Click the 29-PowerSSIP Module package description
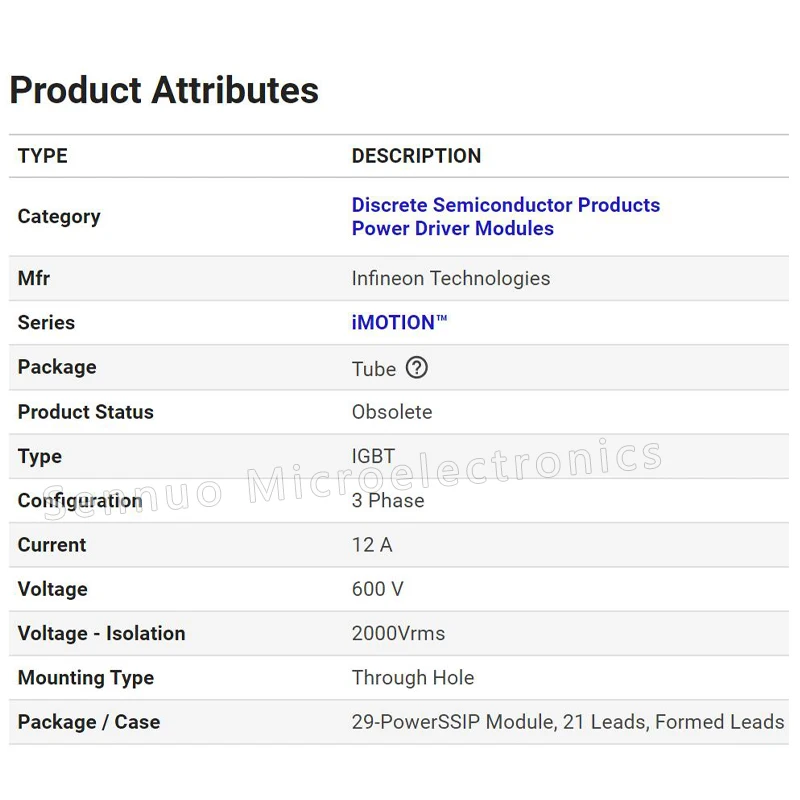This screenshot has height=800, width=800. click(567, 722)
